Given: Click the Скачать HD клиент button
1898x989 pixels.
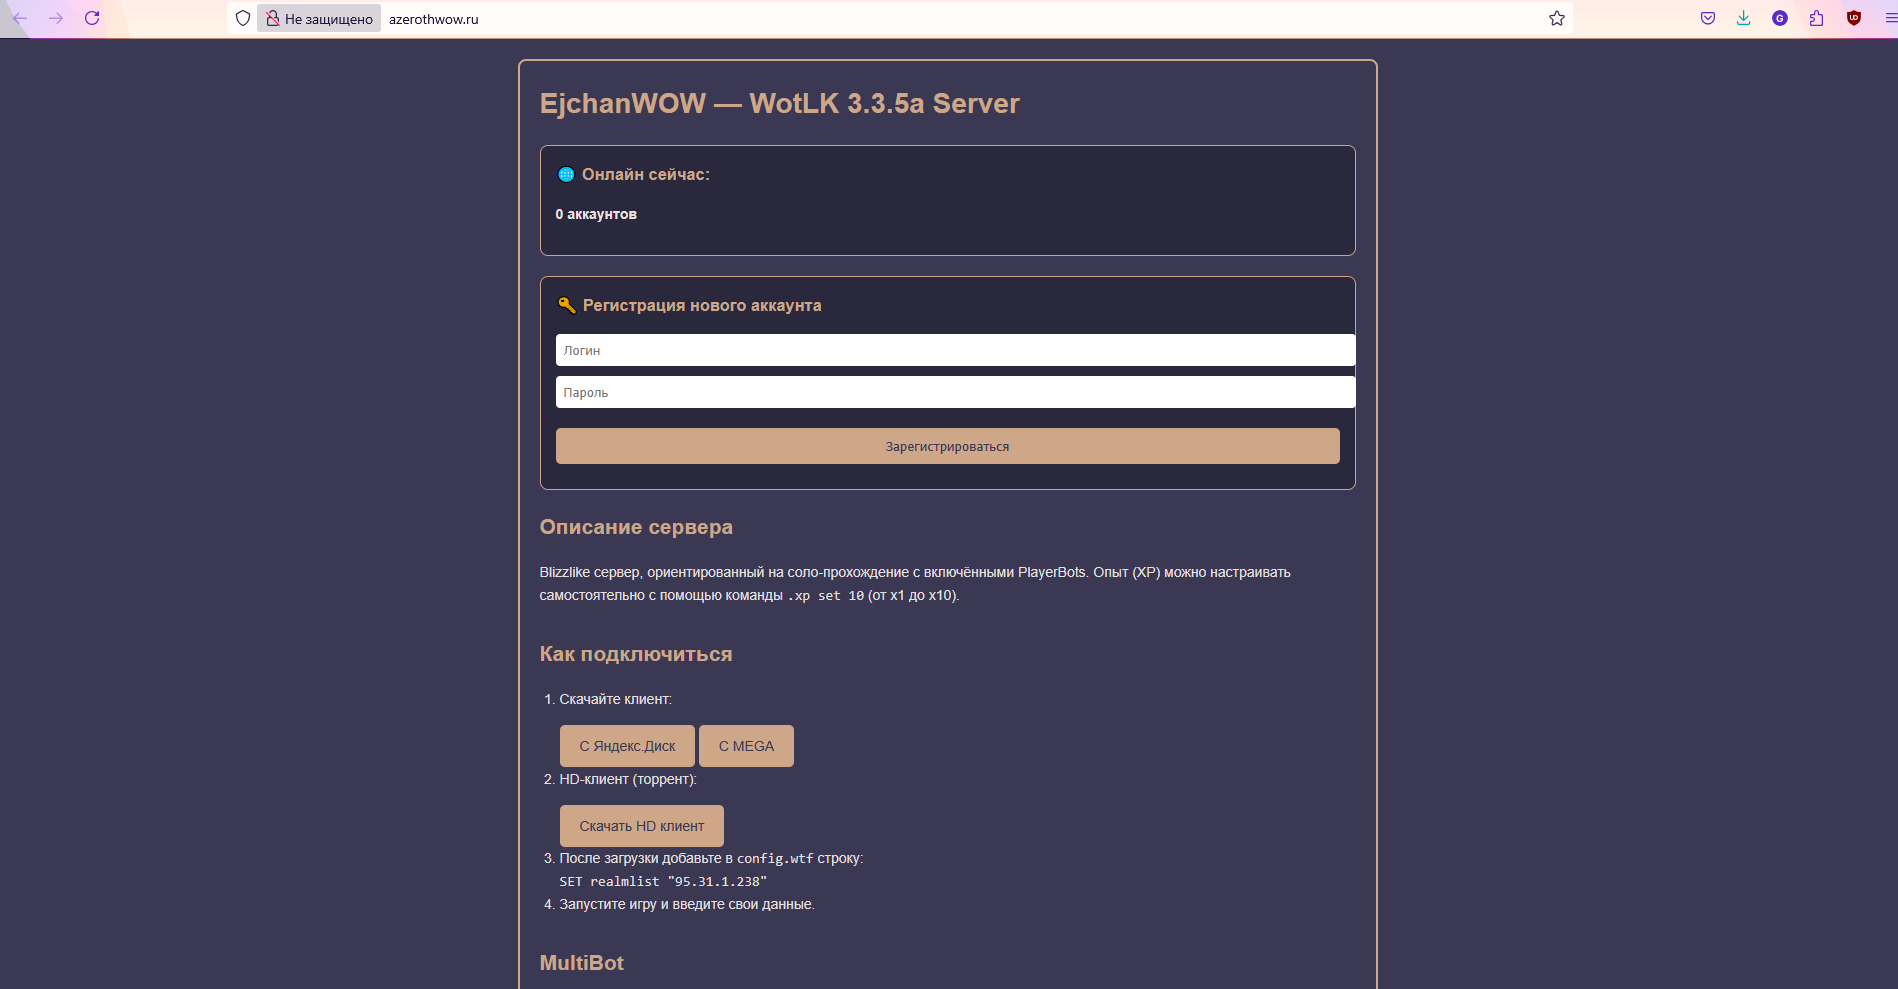Looking at the screenshot, I should (x=641, y=826).
